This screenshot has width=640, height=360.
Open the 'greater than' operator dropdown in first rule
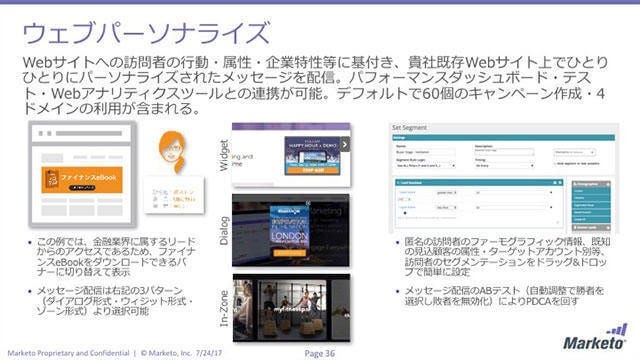pyautogui.click(x=446, y=193)
